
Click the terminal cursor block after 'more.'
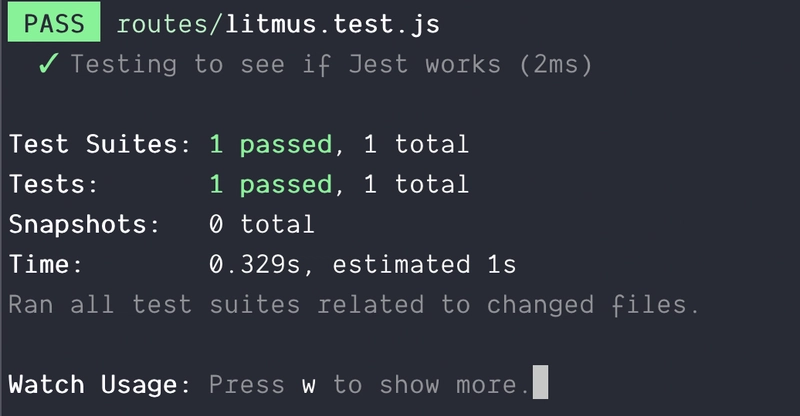pos(540,383)
